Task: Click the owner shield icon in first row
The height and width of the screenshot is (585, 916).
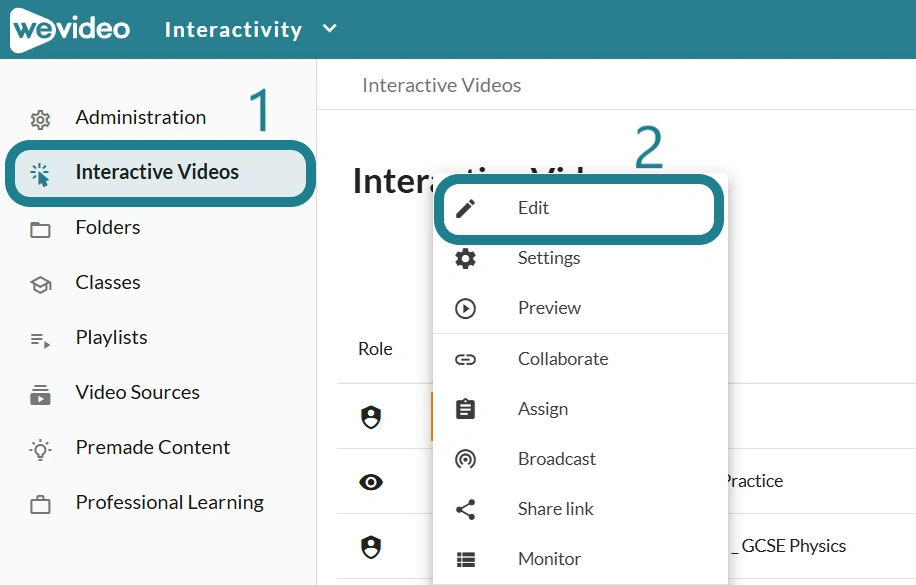Action: (371, 417)
